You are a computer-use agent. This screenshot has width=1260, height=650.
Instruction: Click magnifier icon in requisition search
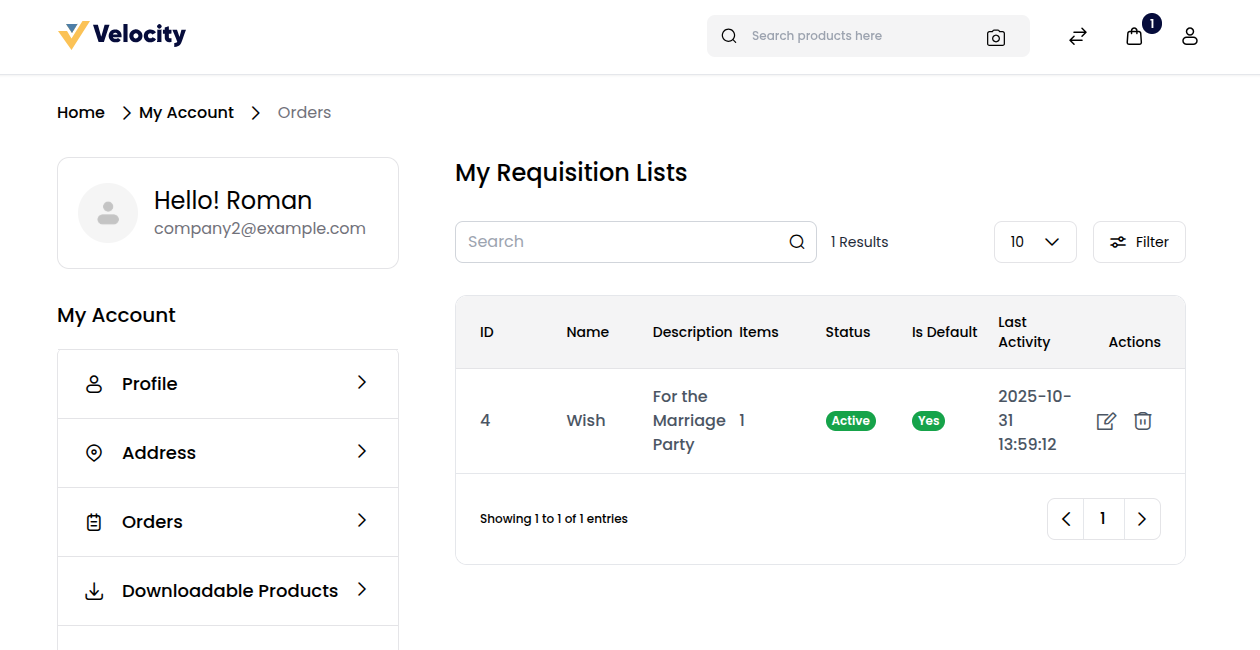(797, 242)
